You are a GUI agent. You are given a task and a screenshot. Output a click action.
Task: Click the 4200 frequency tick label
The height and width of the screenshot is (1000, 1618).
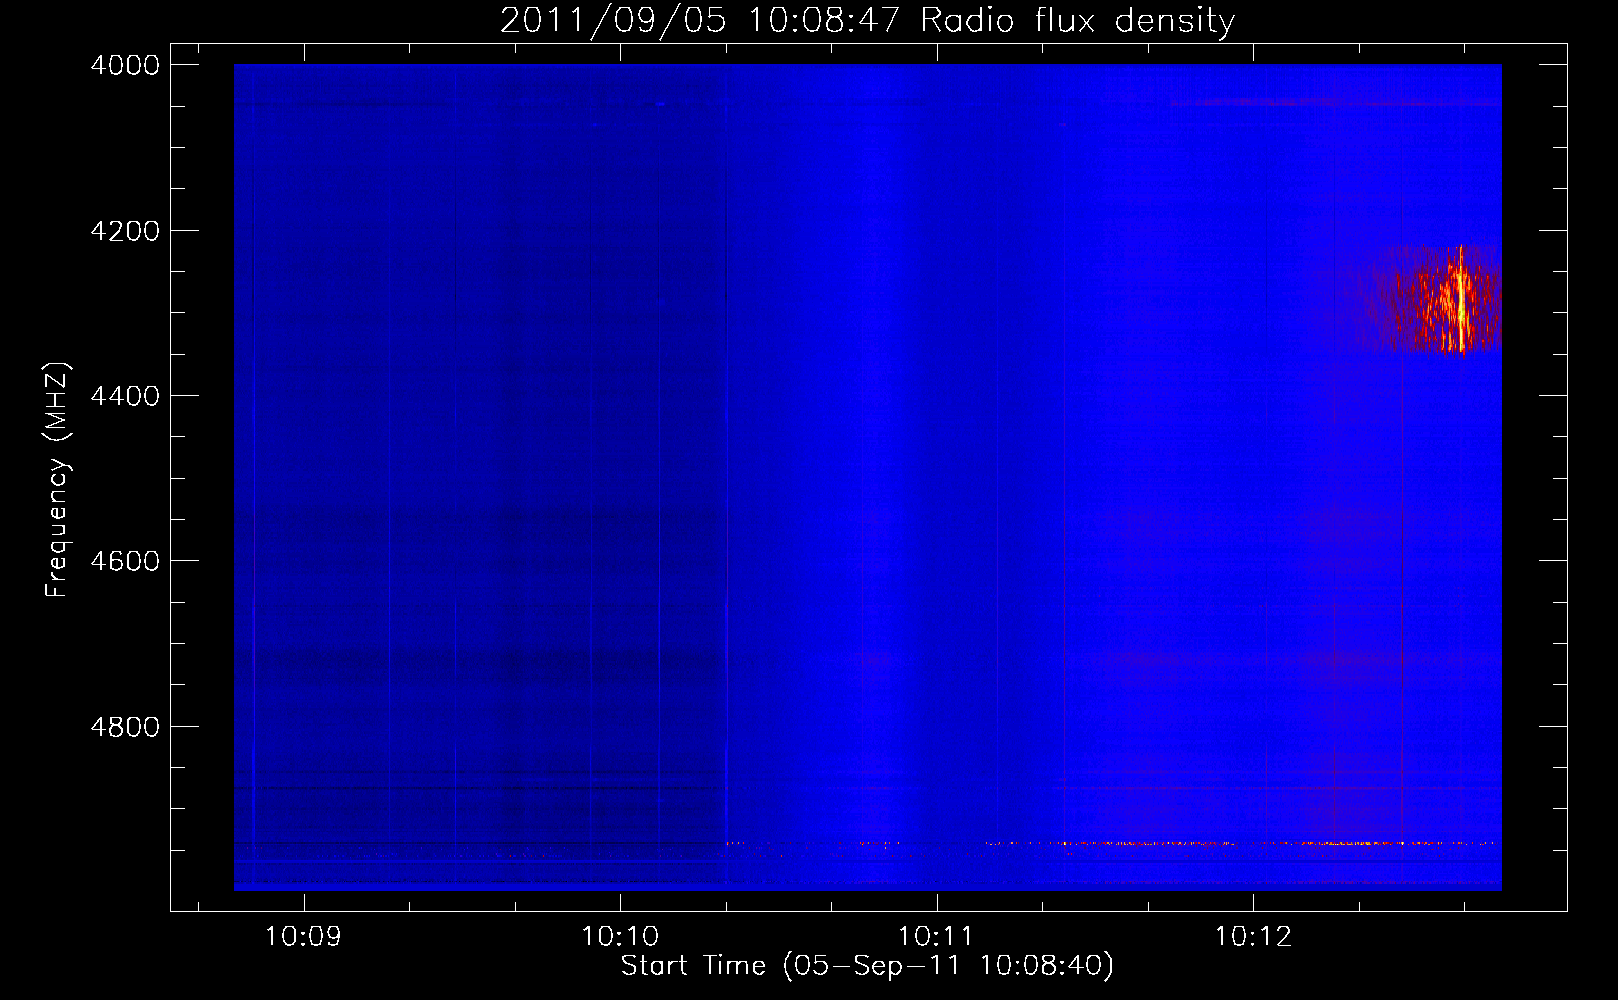click(x=125, y=231)
